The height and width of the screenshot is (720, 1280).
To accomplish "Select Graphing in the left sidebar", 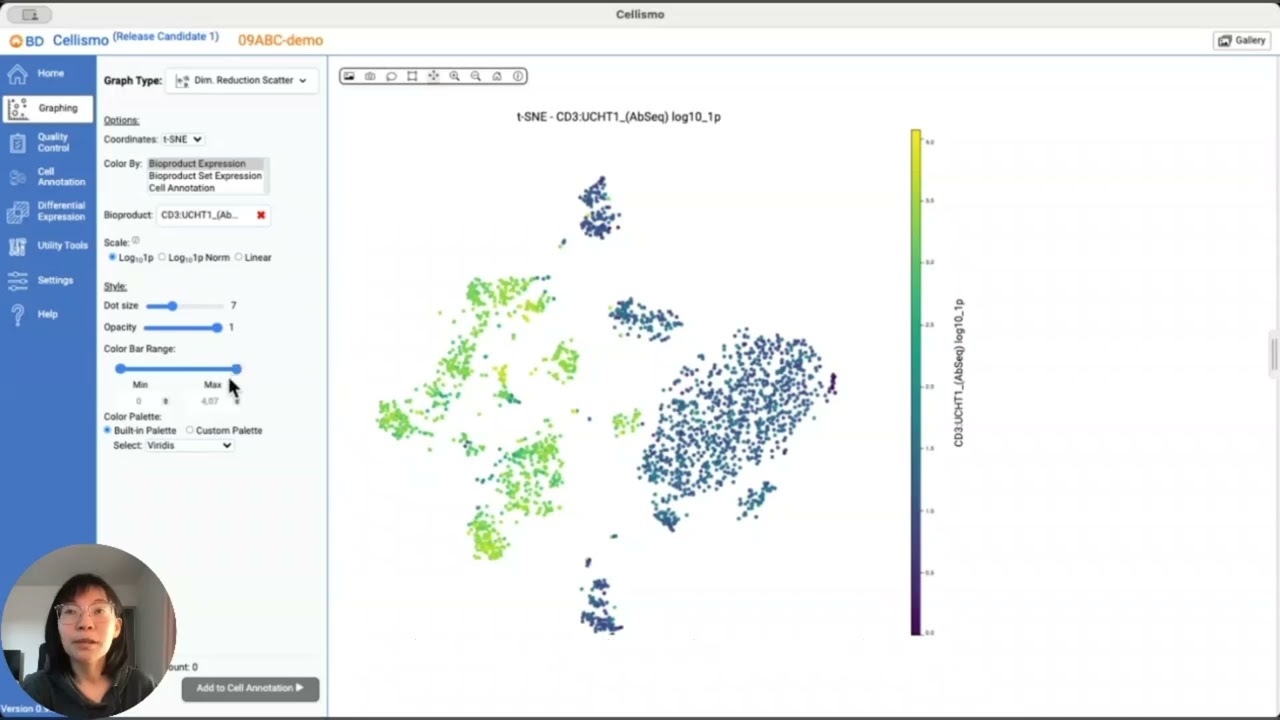I will click(48, 108).
